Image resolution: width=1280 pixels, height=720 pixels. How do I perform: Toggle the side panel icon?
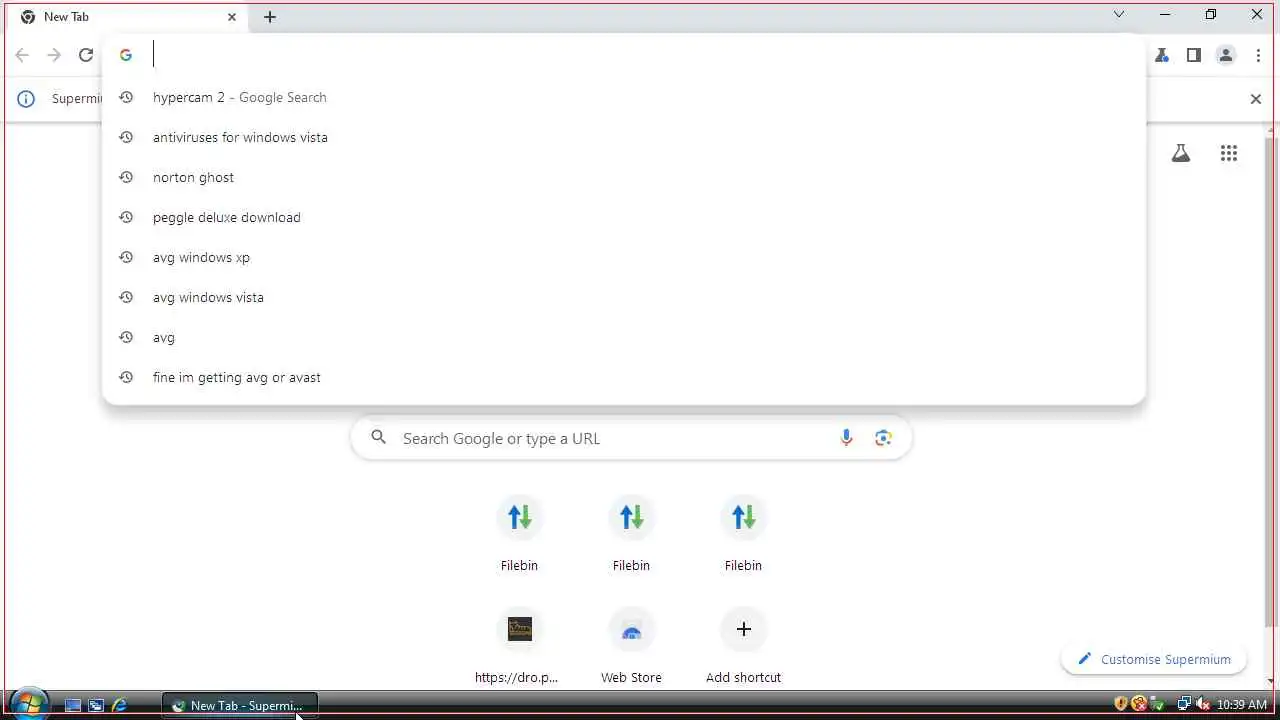(x=1193, y=55)
